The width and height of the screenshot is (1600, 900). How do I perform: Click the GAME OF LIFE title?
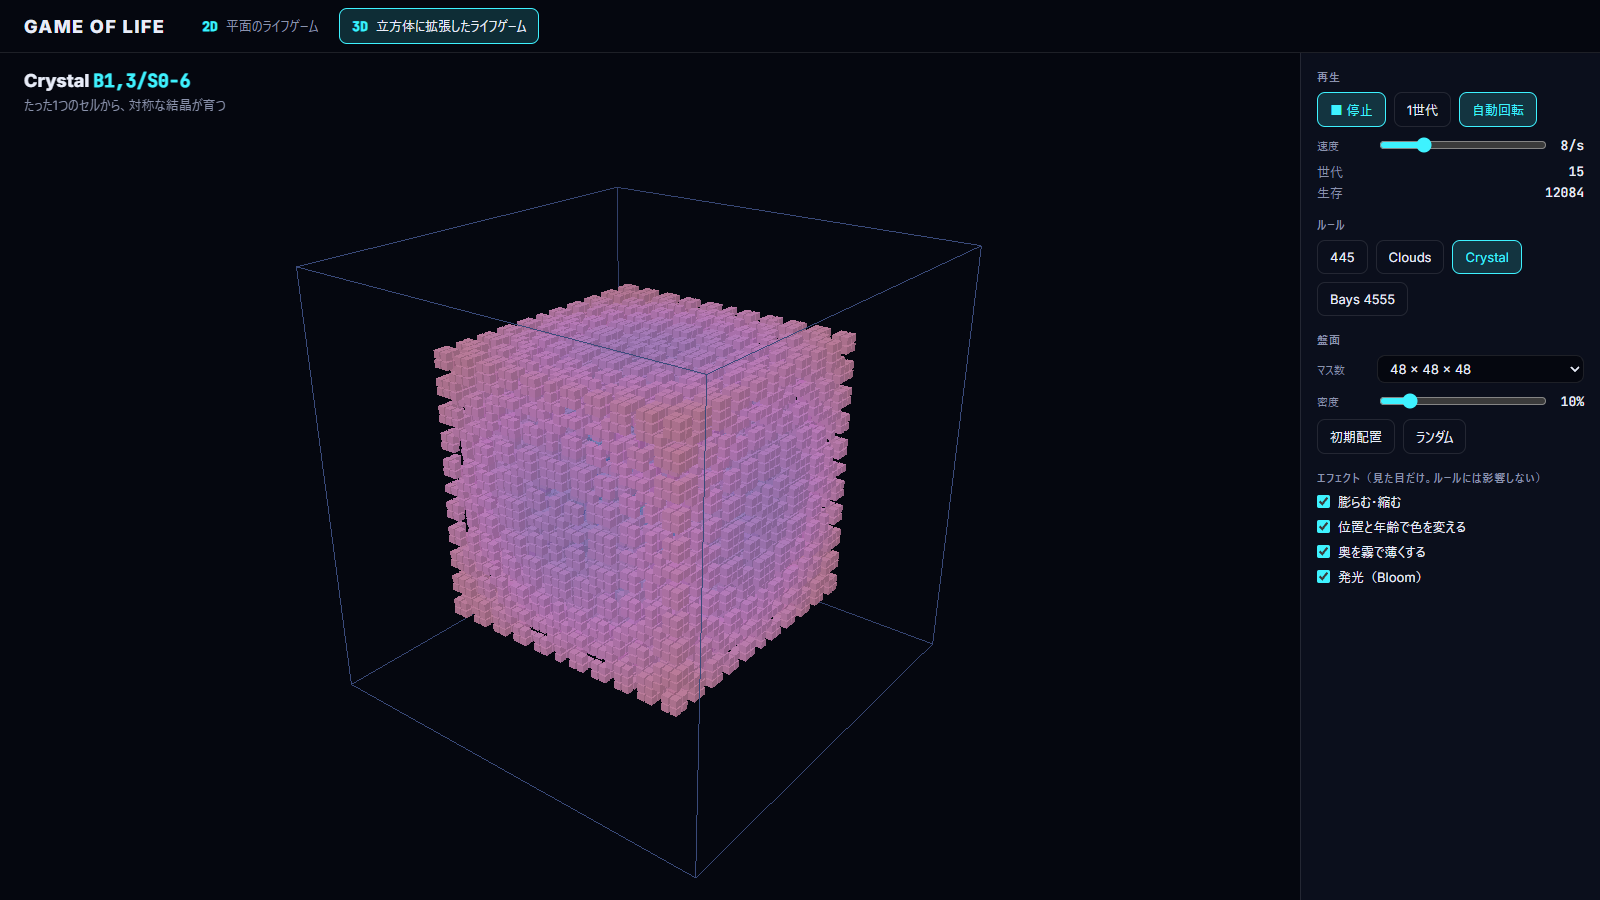tap(94, 27)
